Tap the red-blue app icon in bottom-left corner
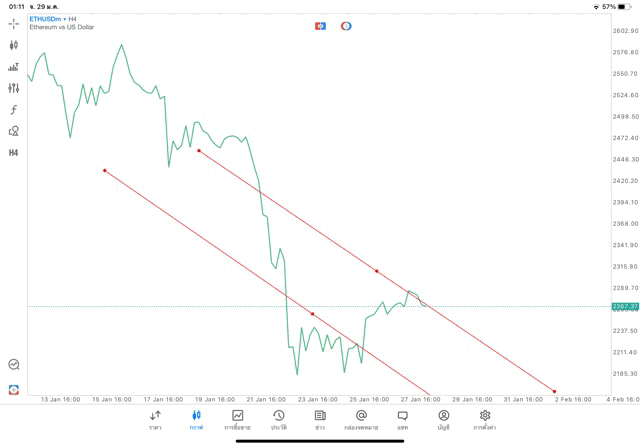 point(14,389)
